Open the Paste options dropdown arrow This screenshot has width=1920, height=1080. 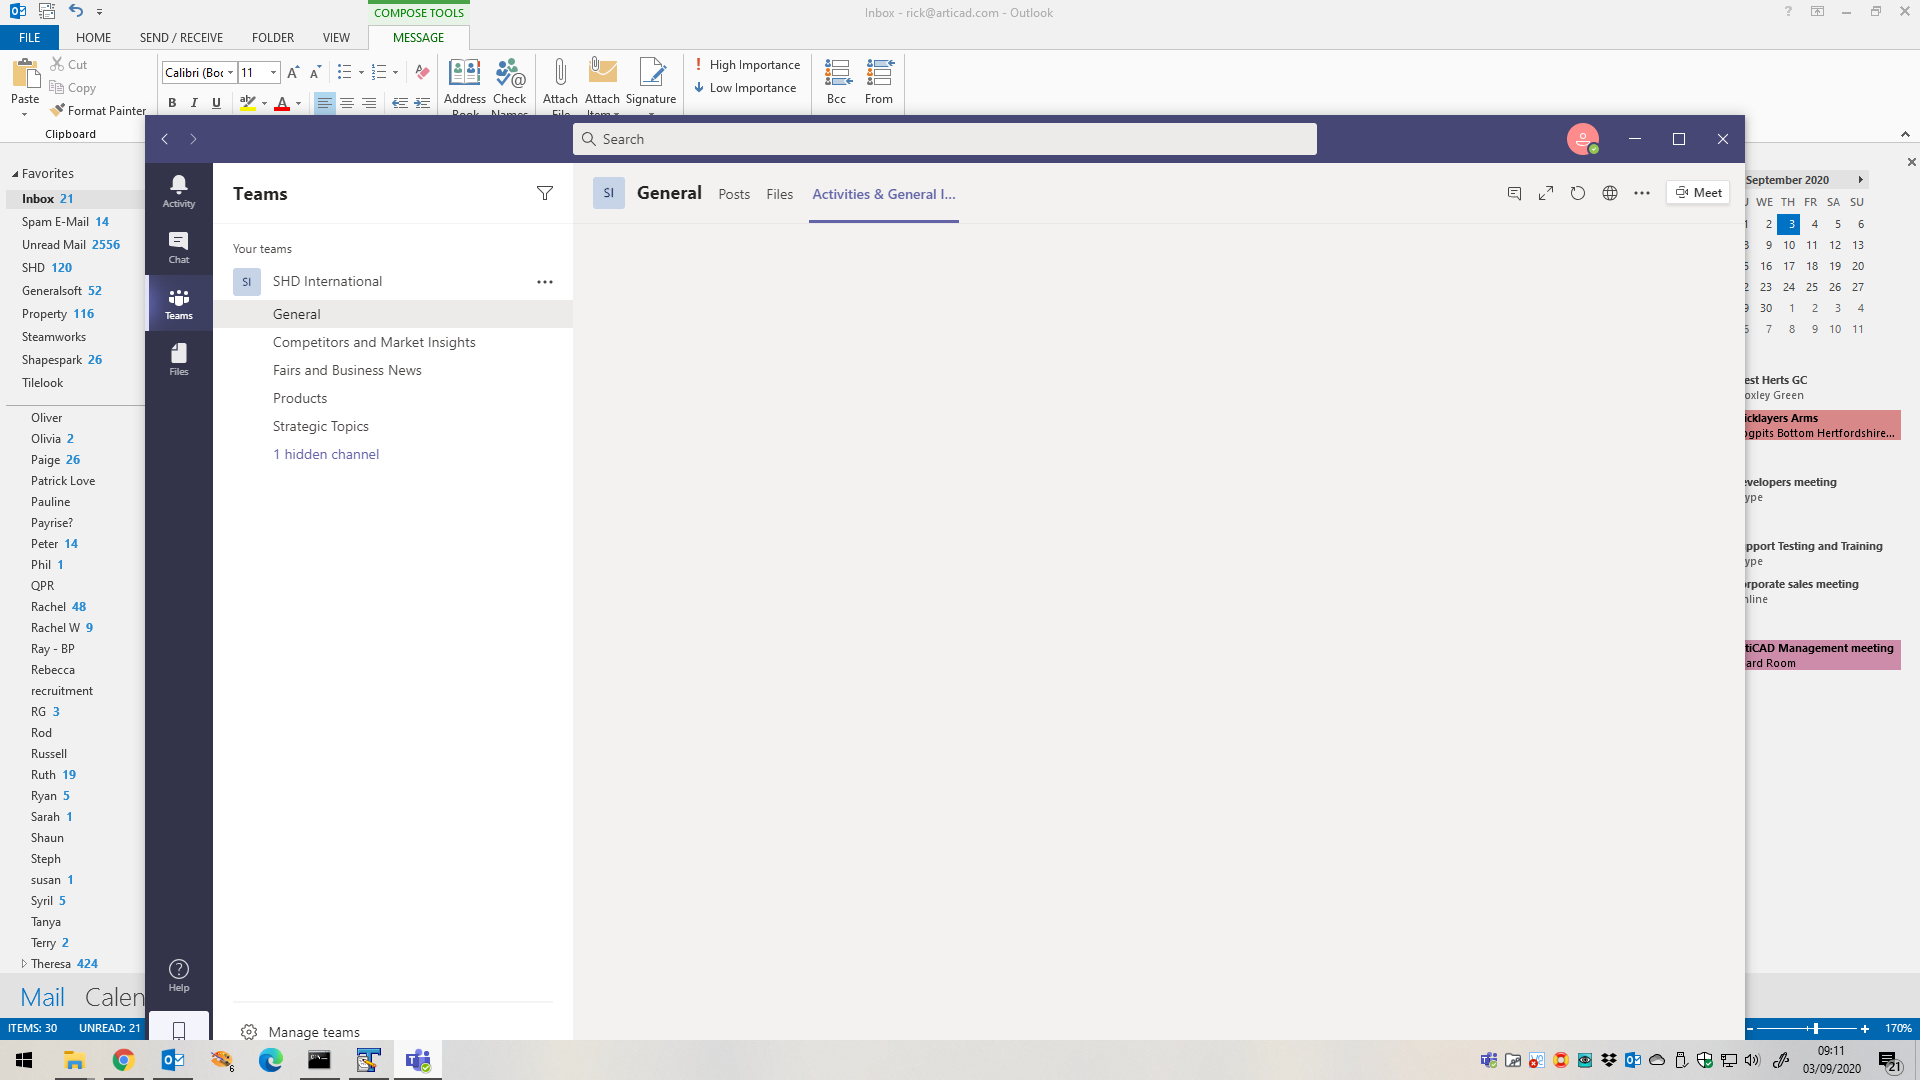(x=25, y=114)
